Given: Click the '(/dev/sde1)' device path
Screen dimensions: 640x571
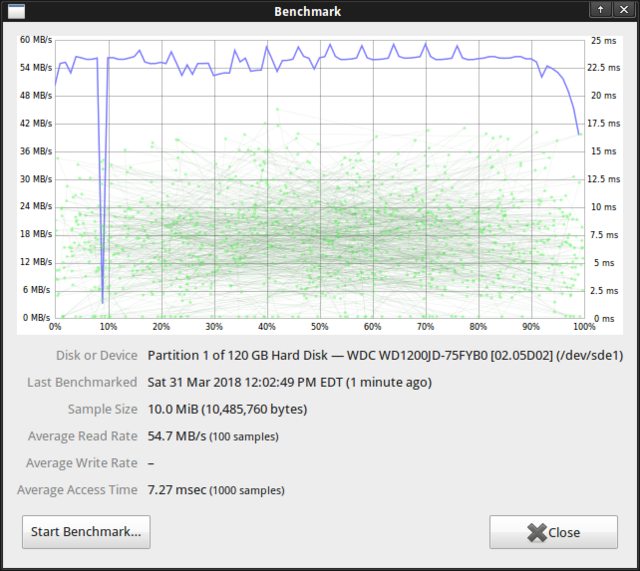Looking at the screenshot, I should [x=590, y=355].
